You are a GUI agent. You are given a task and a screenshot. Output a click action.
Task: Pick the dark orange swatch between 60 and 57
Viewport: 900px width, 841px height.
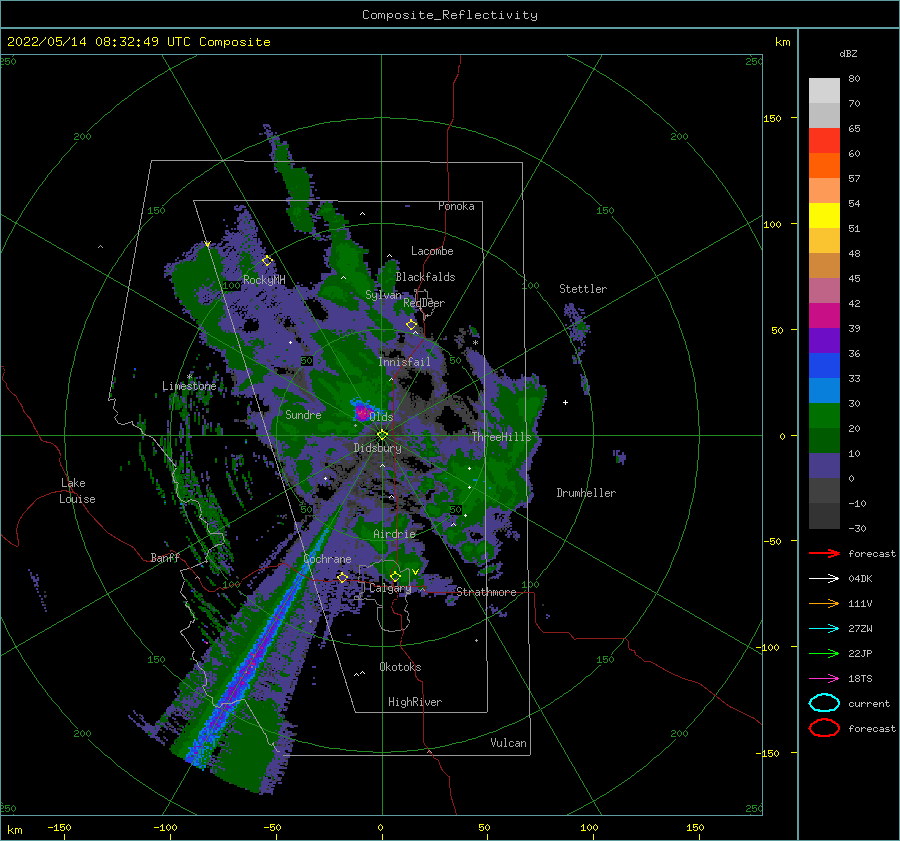tap(824, 166)
